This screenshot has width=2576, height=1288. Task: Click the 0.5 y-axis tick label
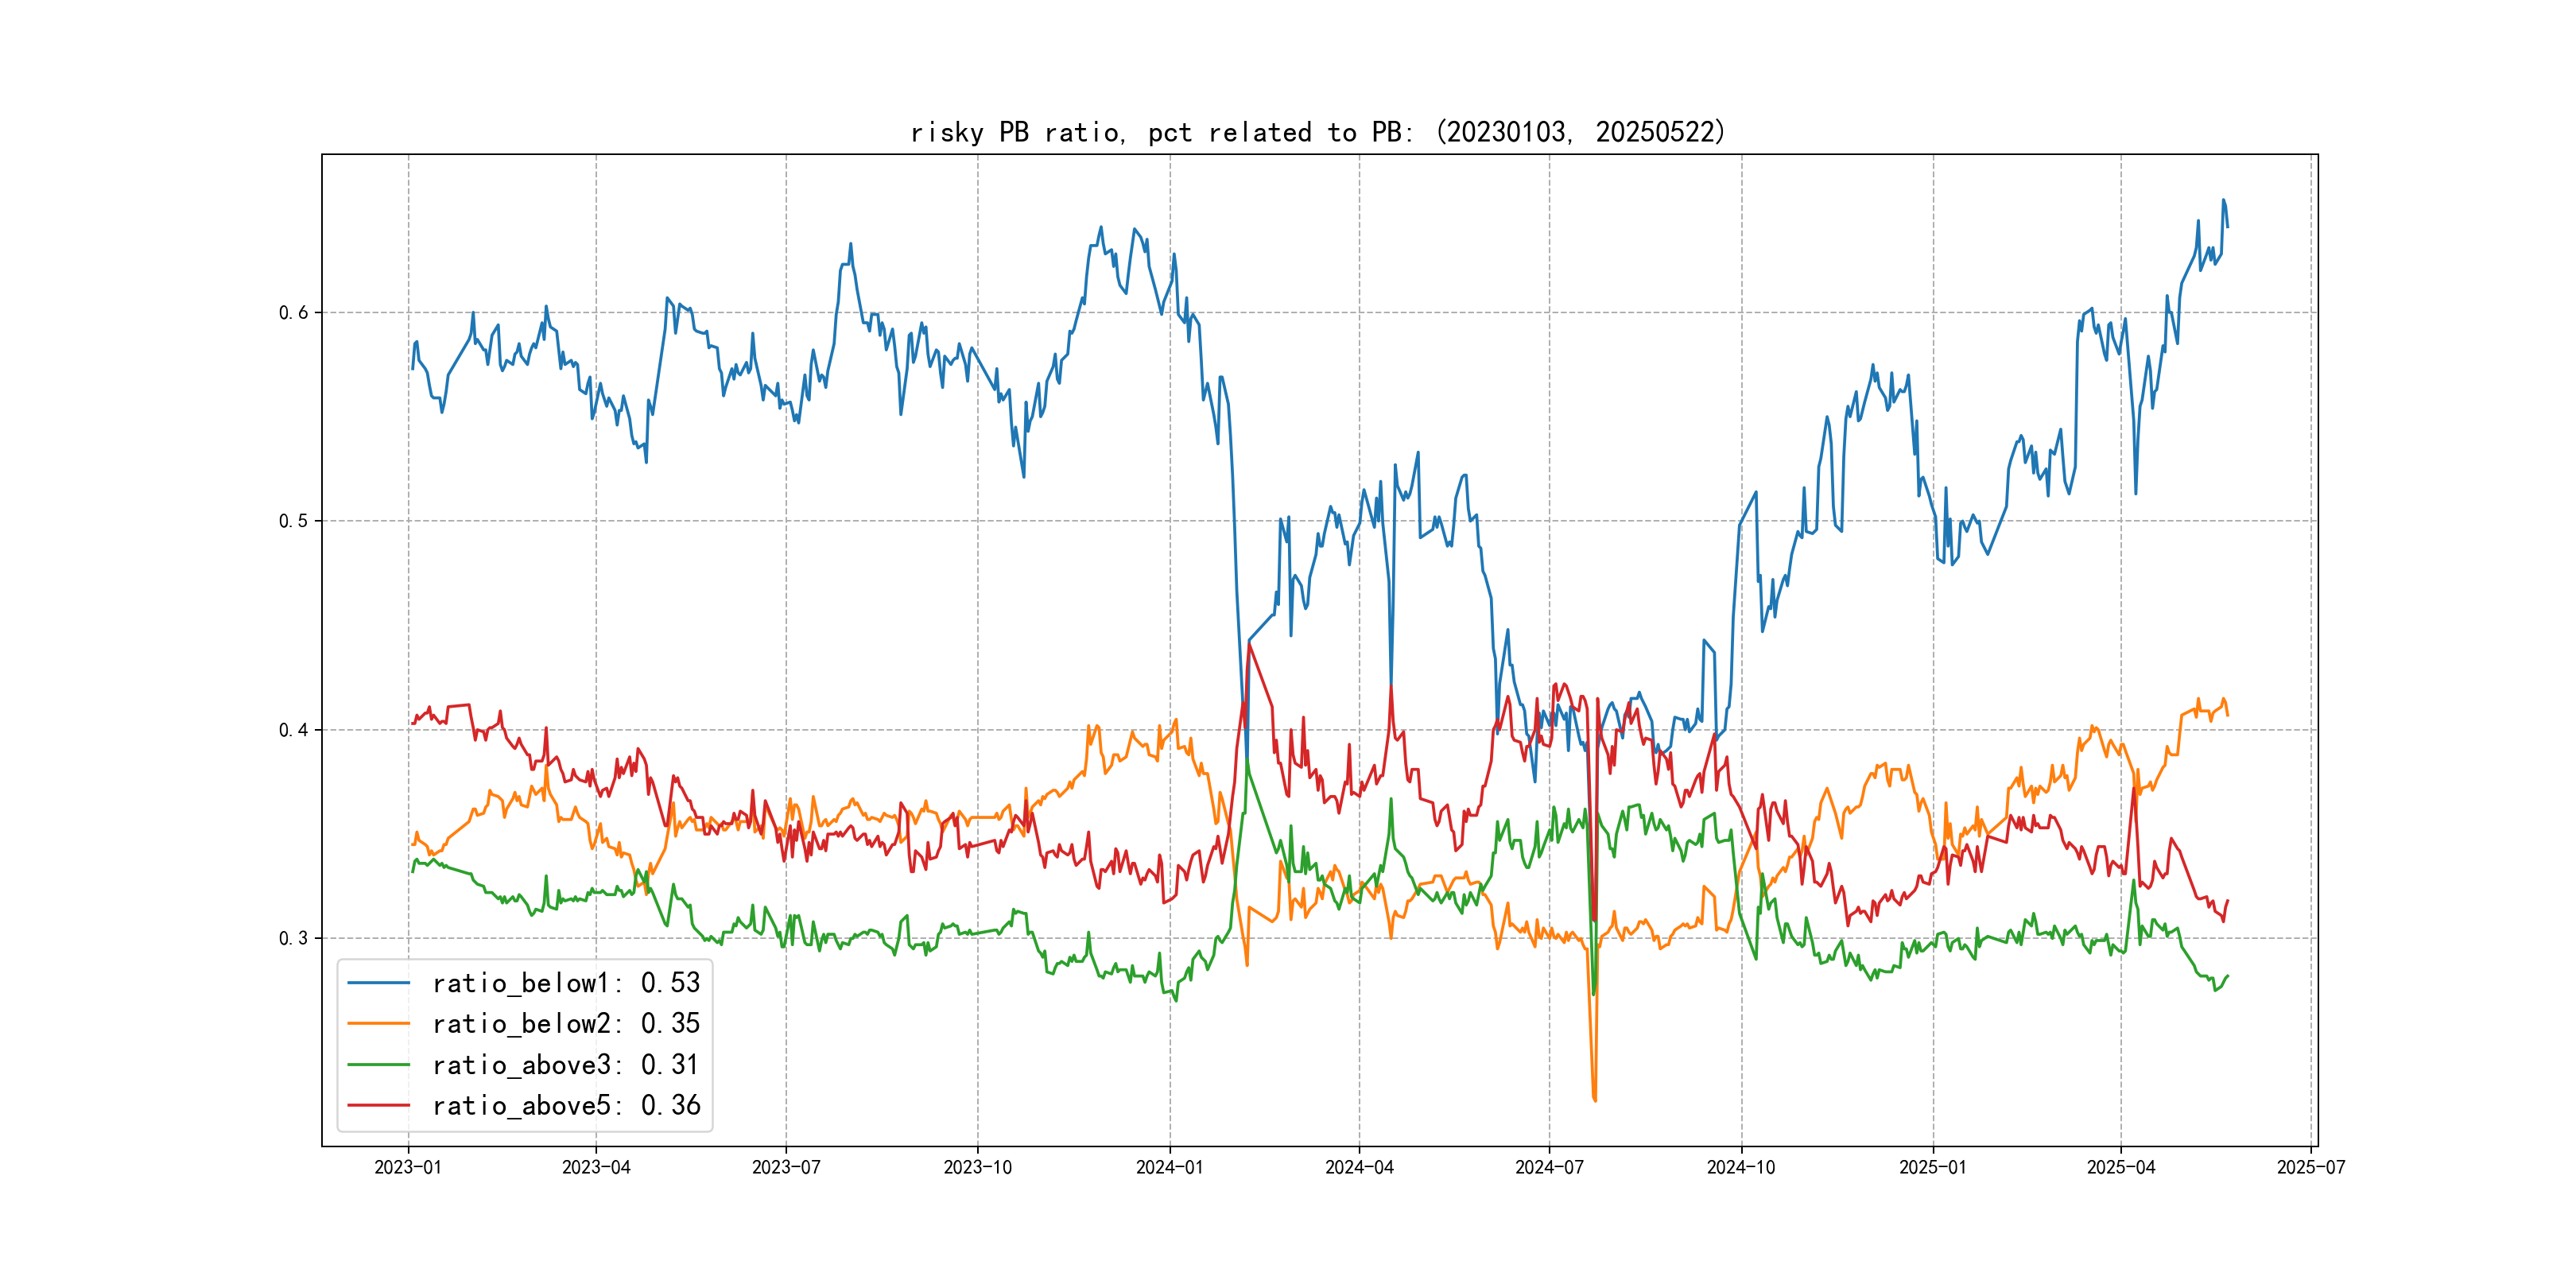[293, 521]
